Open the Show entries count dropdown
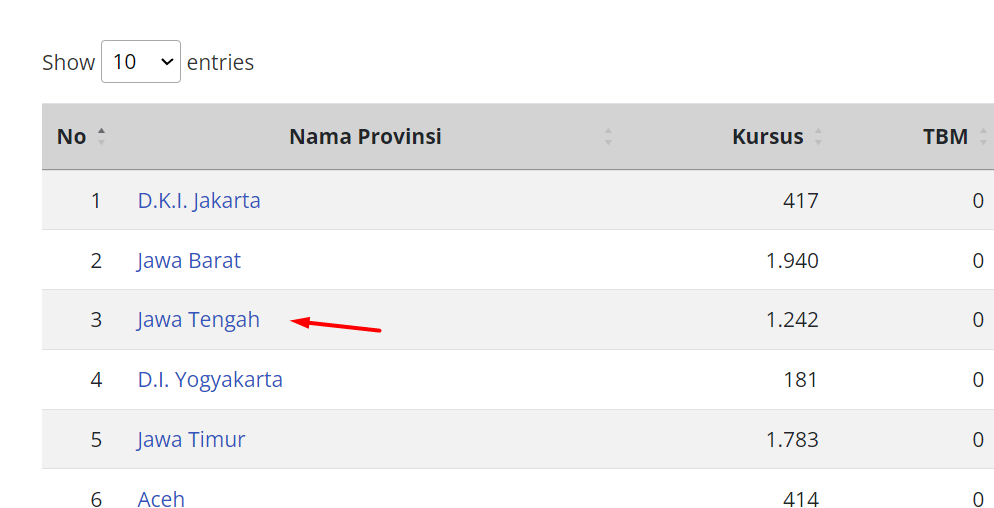 coord(141,62)
